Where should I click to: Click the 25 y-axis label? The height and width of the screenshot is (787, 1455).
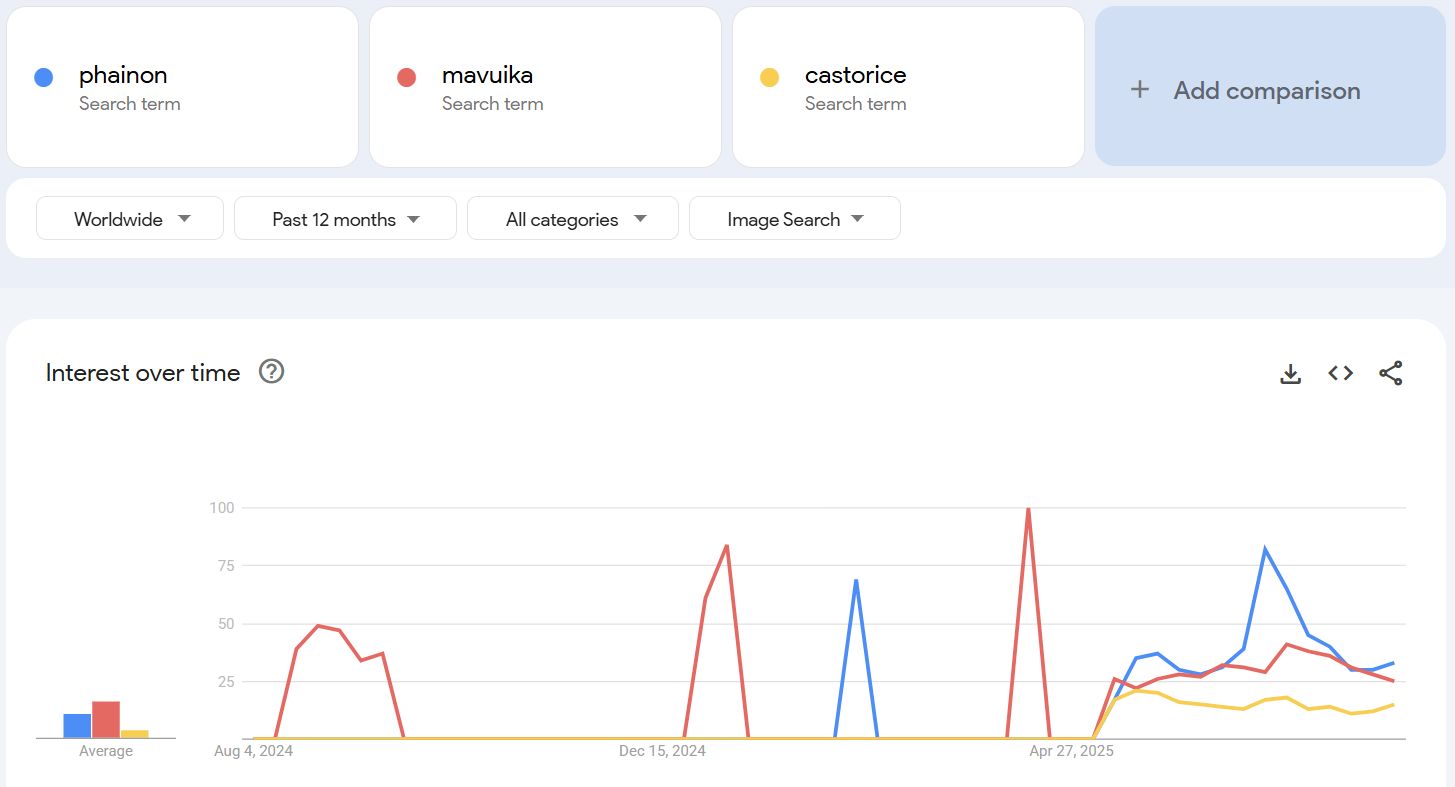(225, 682)
